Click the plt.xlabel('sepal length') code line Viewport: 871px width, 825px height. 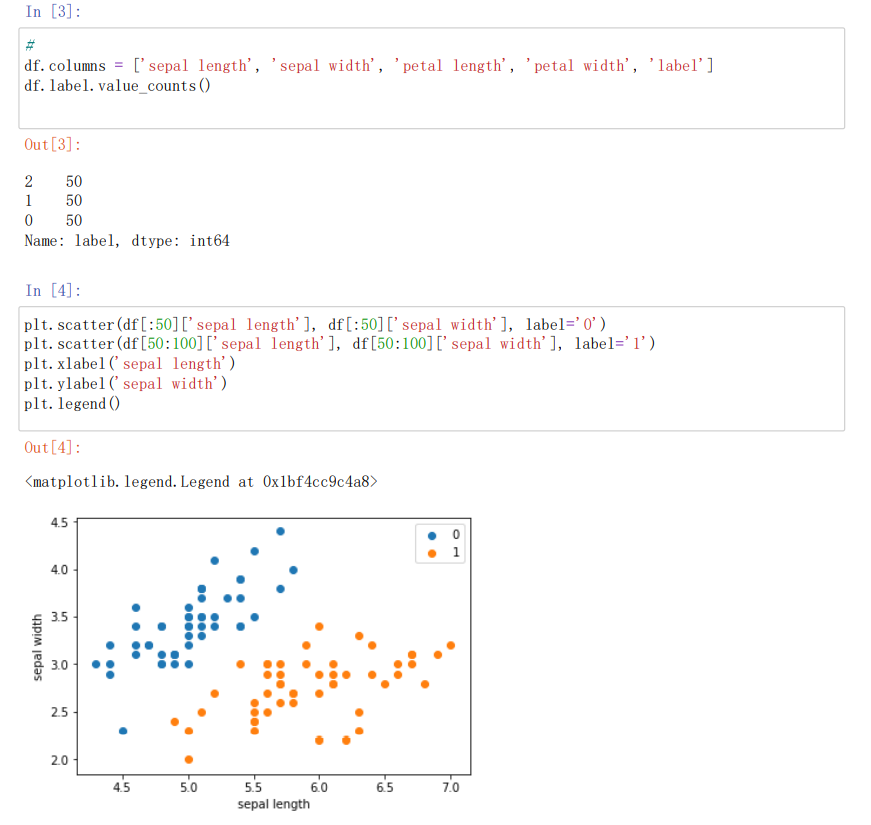tap(129, 364)
